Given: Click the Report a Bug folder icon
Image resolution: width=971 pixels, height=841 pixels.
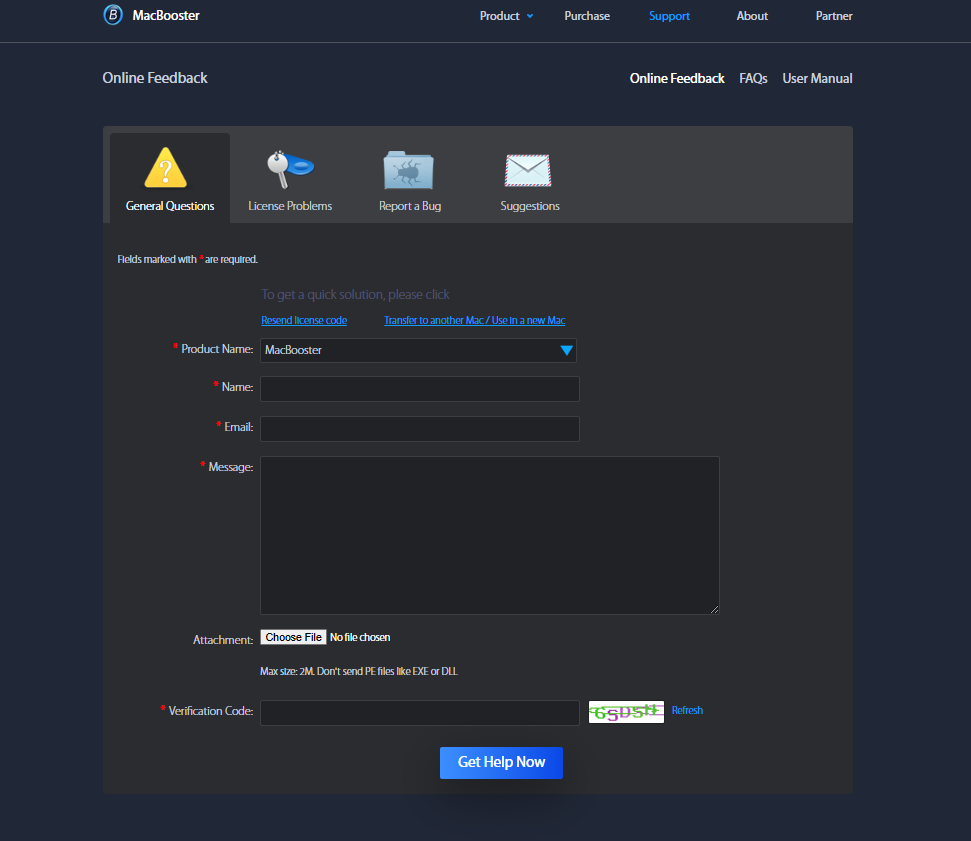Looking at the screenshot, I should pos(409,170).
